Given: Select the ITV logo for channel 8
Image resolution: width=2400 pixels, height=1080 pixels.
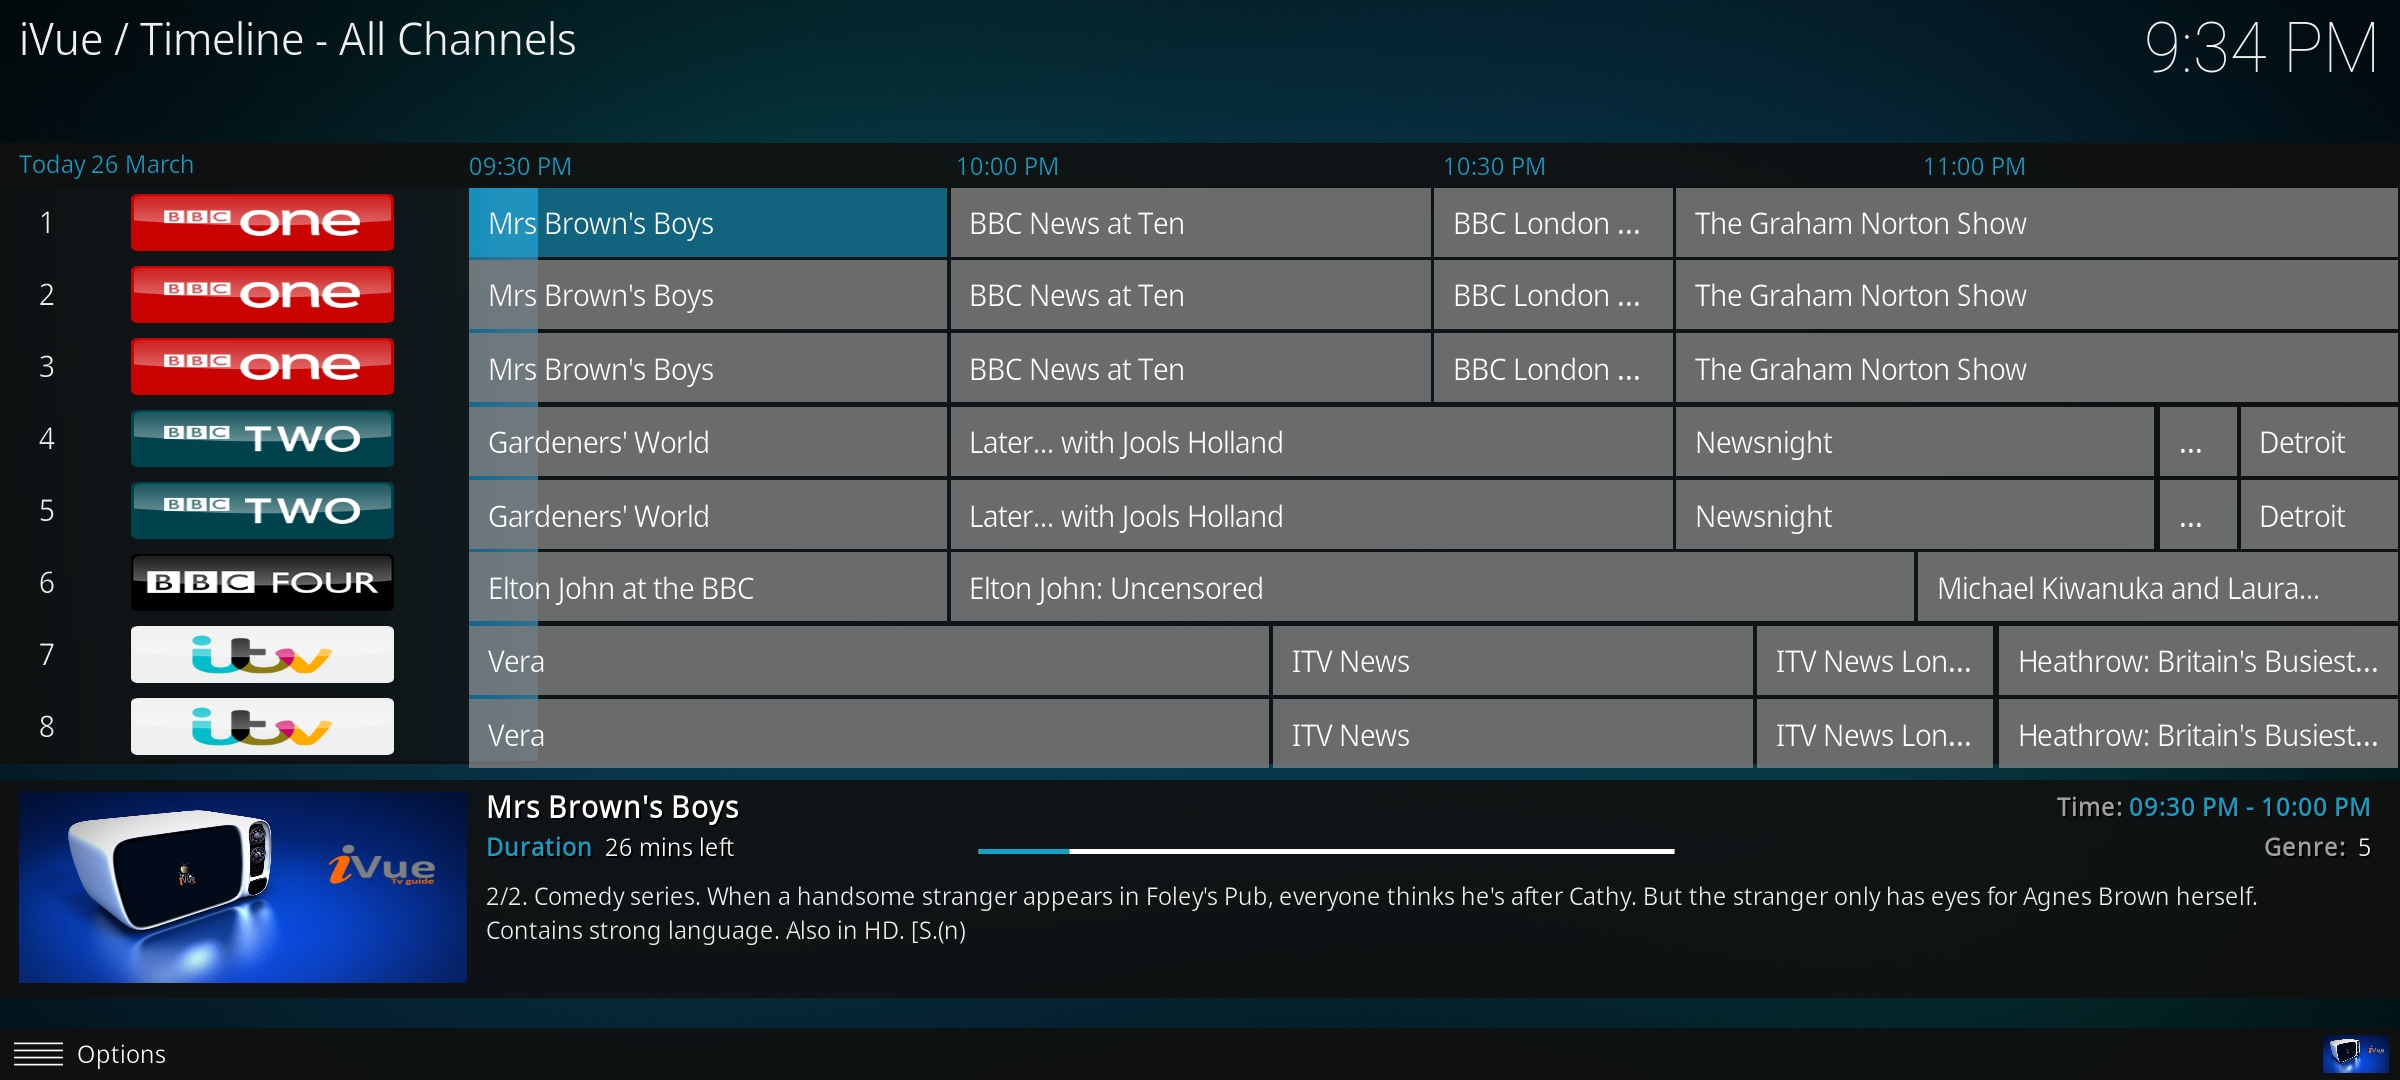Looking at the screenshot, I should click(x=262, y=726).
